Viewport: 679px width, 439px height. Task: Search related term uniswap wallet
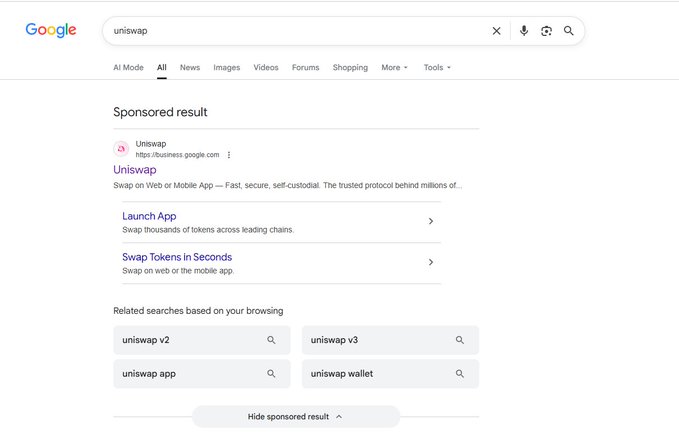390,374
